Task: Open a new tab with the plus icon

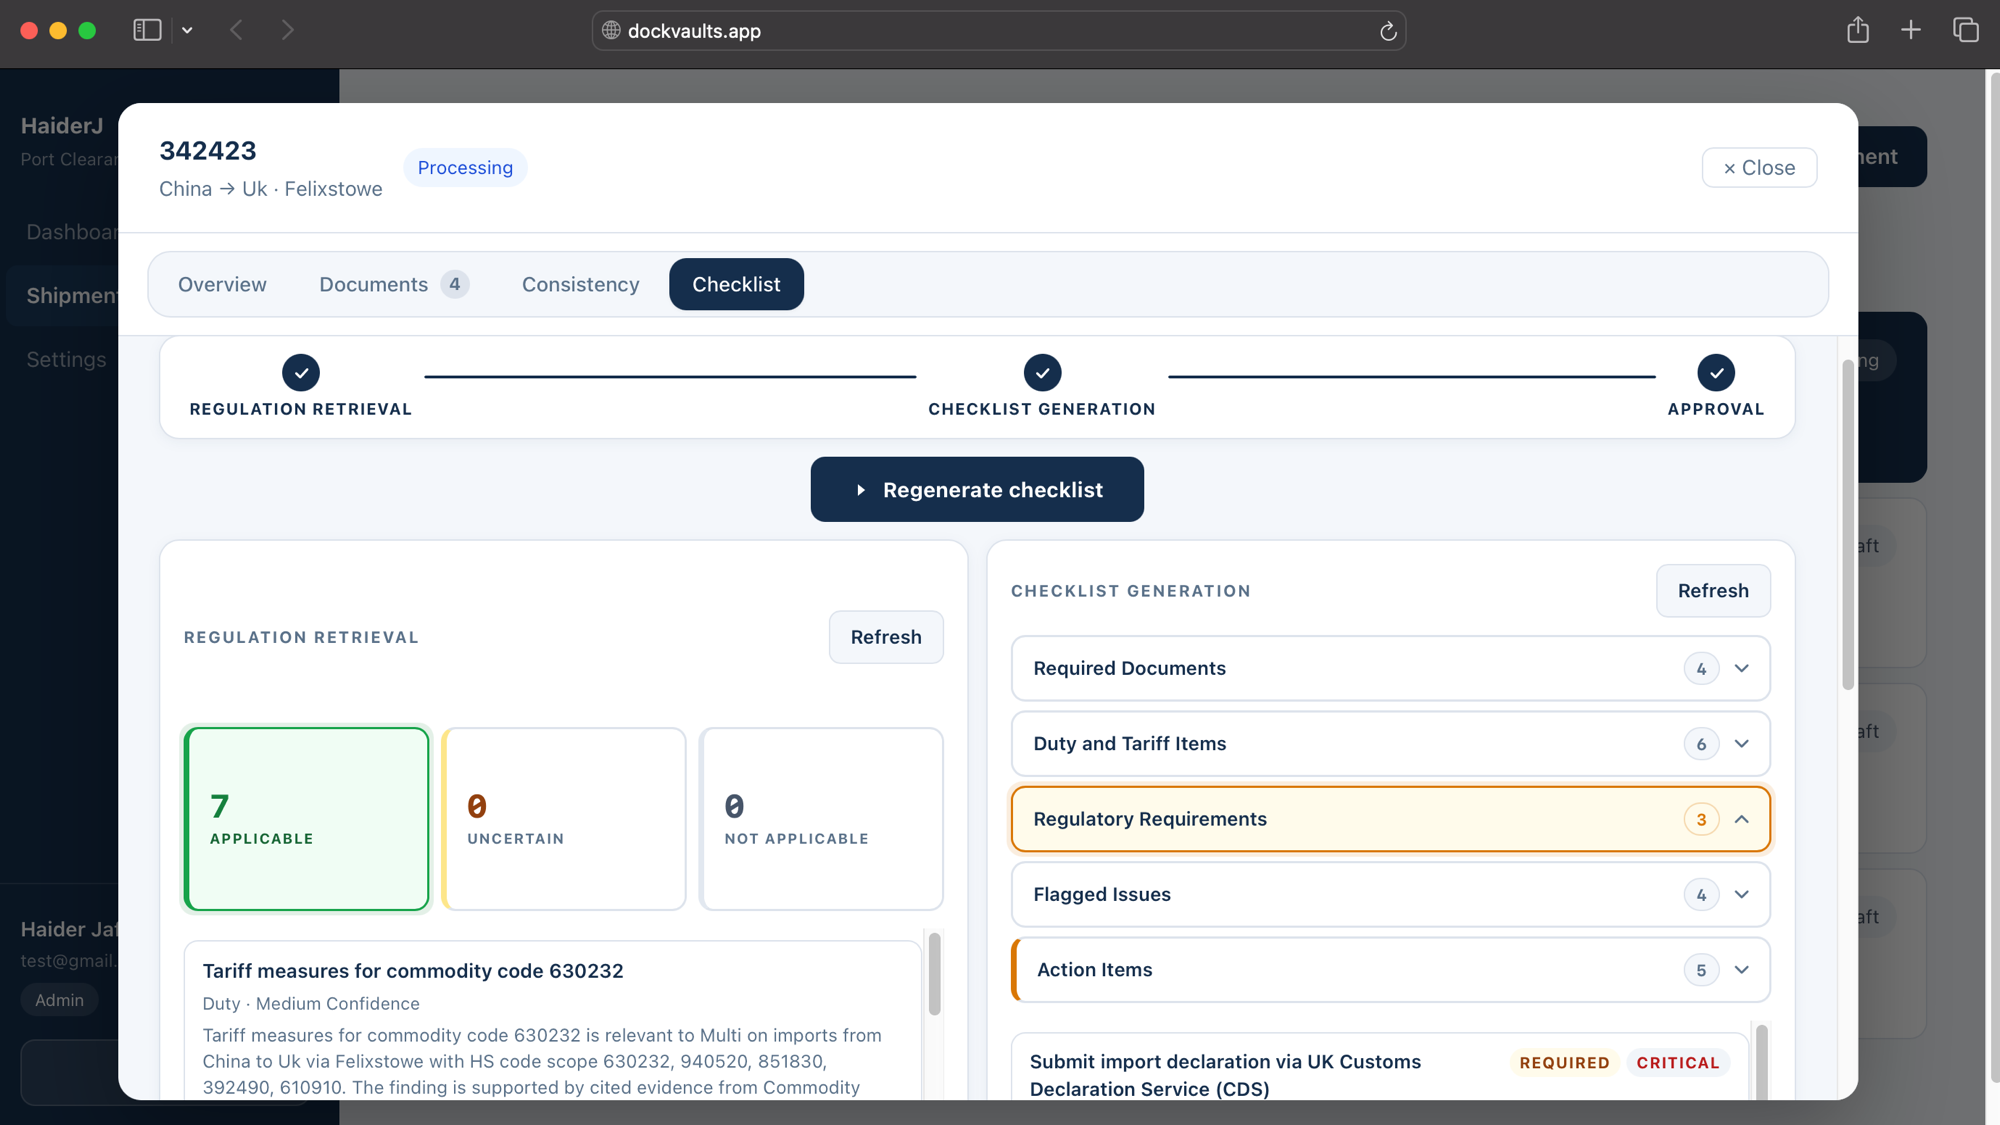Action: [1911, 30]
